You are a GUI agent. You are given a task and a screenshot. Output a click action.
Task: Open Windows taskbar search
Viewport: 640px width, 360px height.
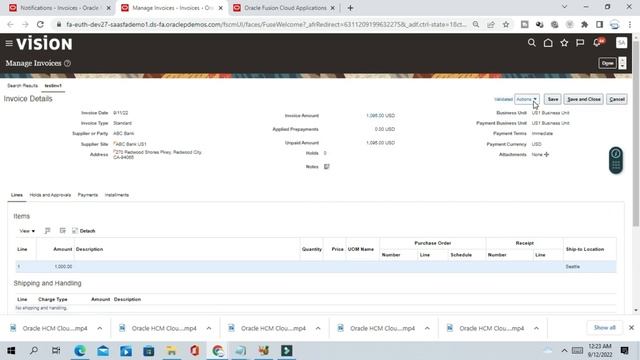[x=34, y=351]
